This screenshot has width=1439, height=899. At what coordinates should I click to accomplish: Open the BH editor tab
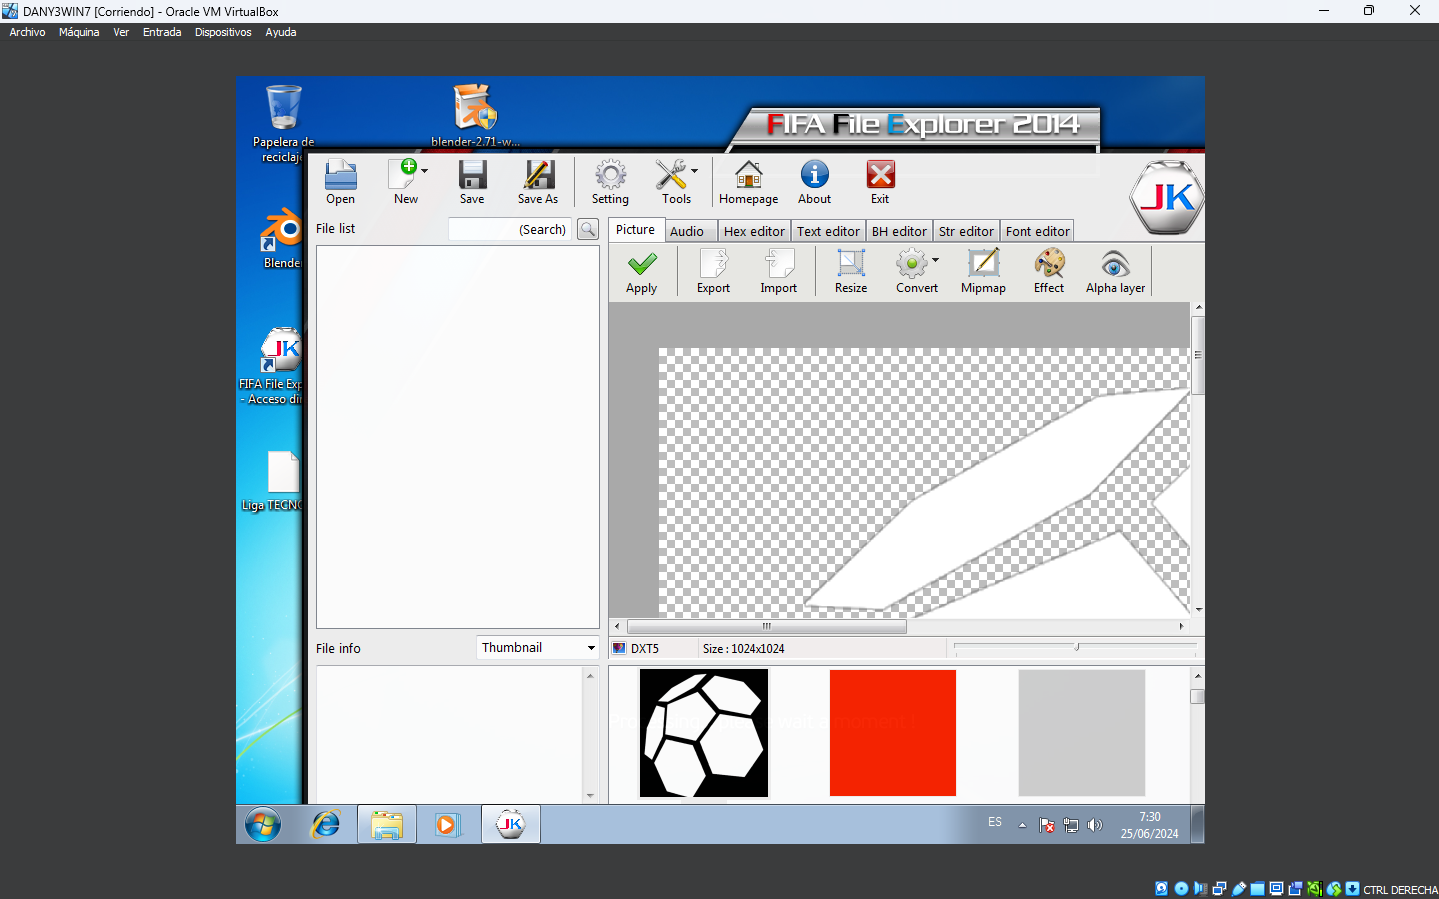point(899,231)
